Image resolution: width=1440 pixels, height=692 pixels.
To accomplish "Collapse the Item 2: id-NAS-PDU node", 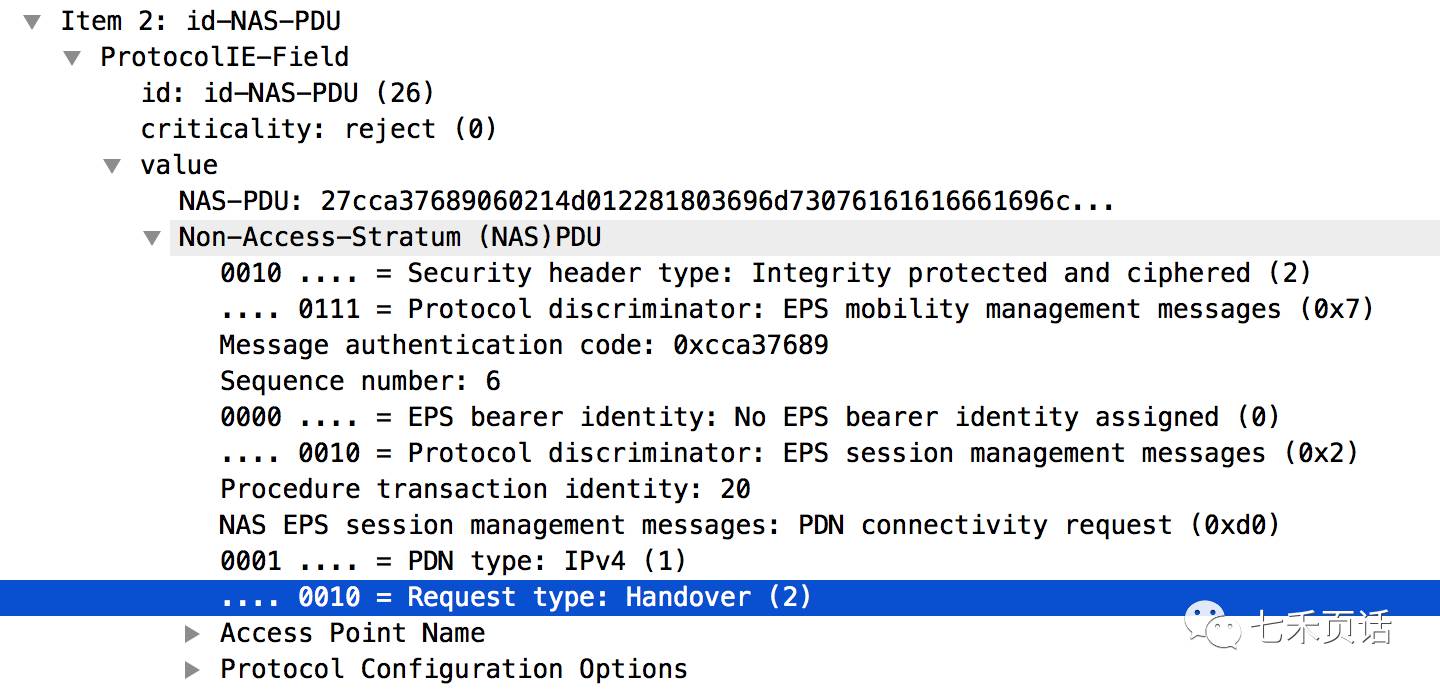I will (x=32, y=21).
